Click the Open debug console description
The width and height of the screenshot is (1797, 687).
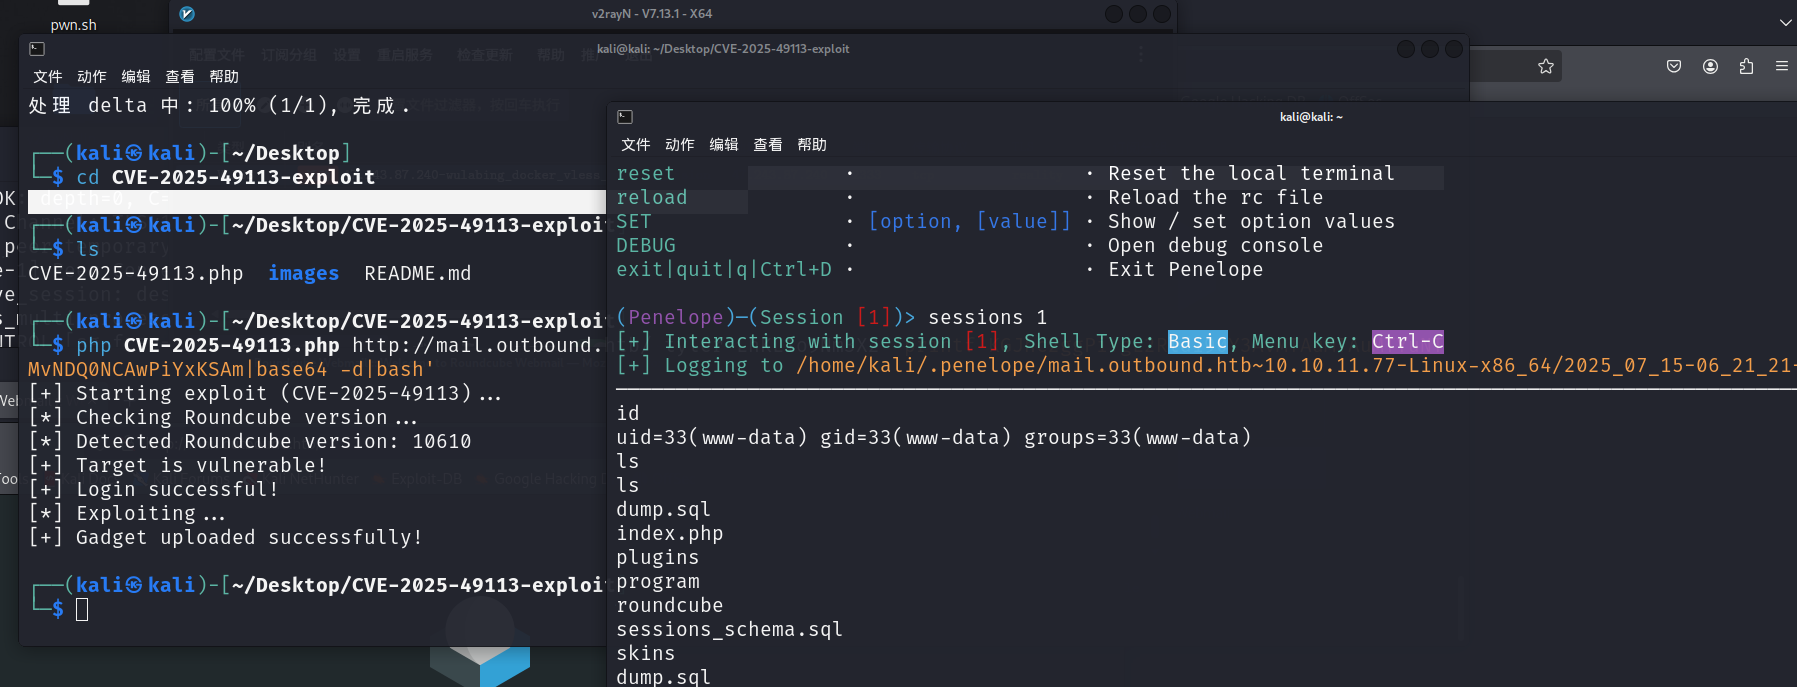tap(1215, 246)
